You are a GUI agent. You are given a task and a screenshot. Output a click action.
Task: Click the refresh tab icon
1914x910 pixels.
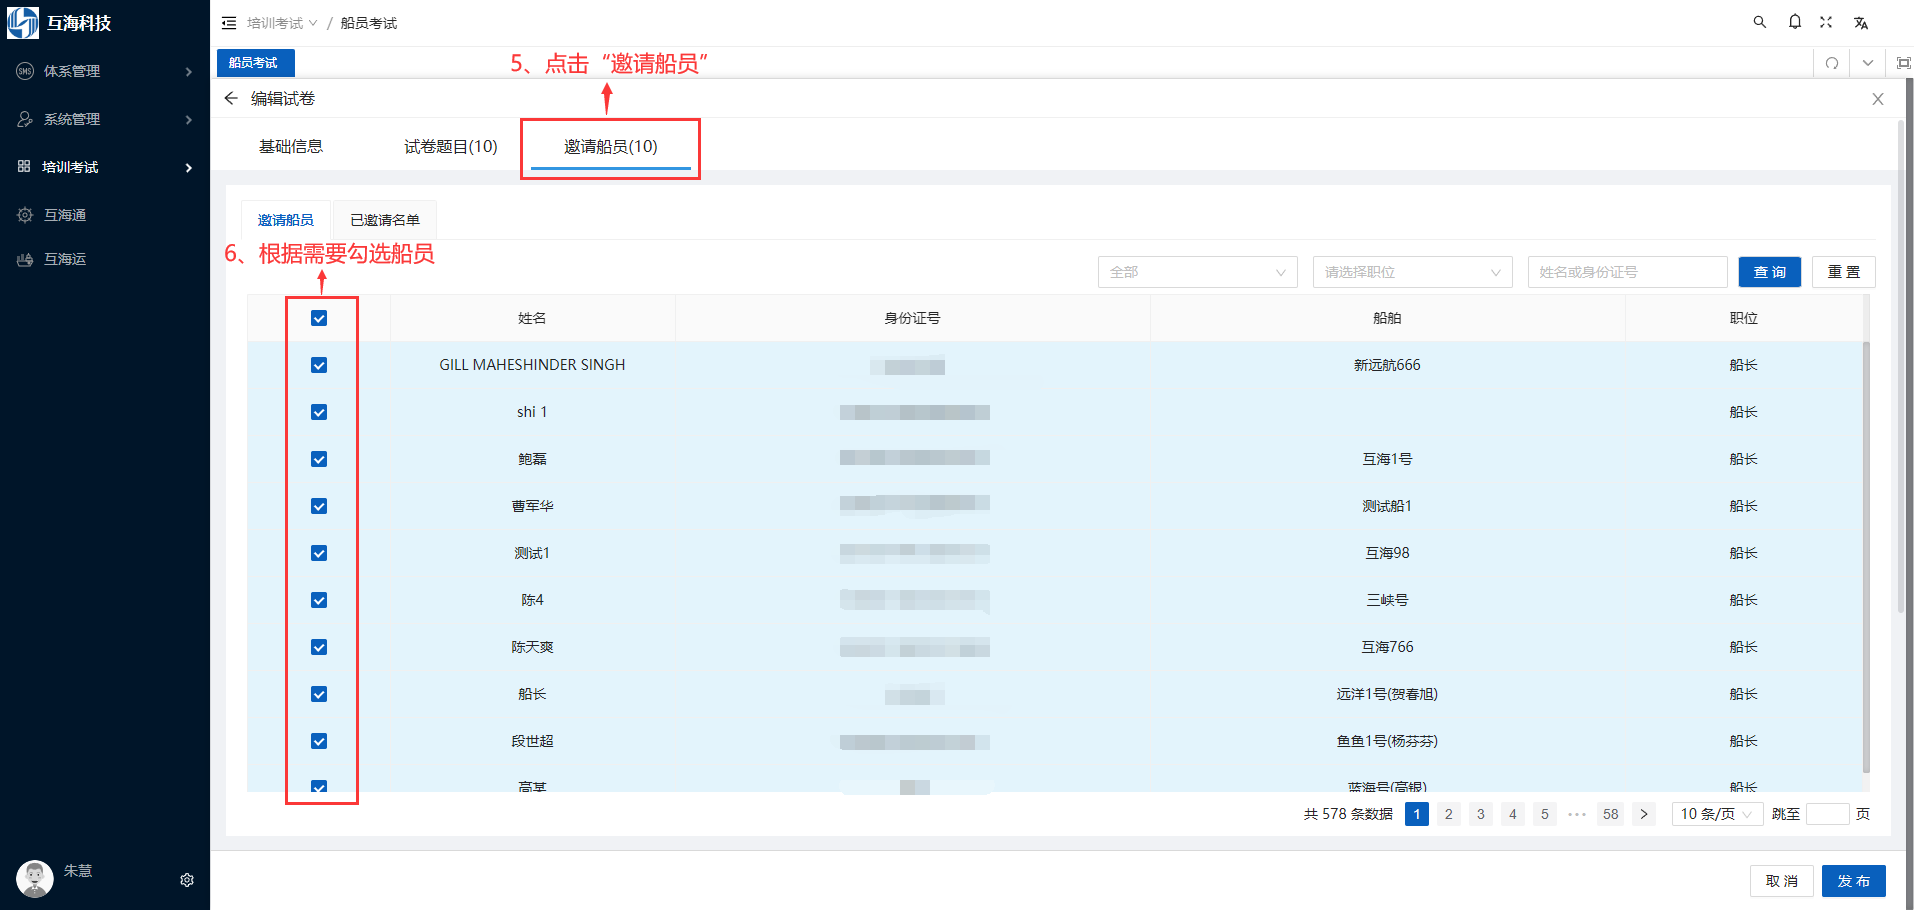coord(1832,63)
